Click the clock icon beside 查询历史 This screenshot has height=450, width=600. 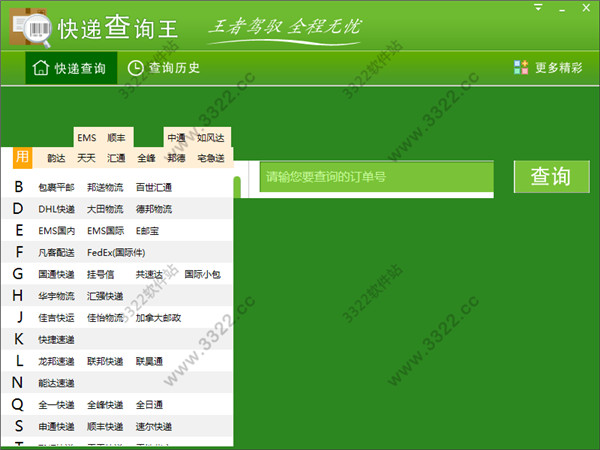point(135,68)
